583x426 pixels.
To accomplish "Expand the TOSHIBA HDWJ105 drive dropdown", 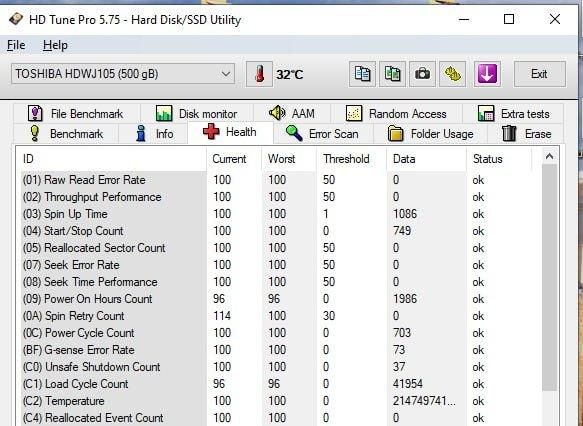I will 123,74.
